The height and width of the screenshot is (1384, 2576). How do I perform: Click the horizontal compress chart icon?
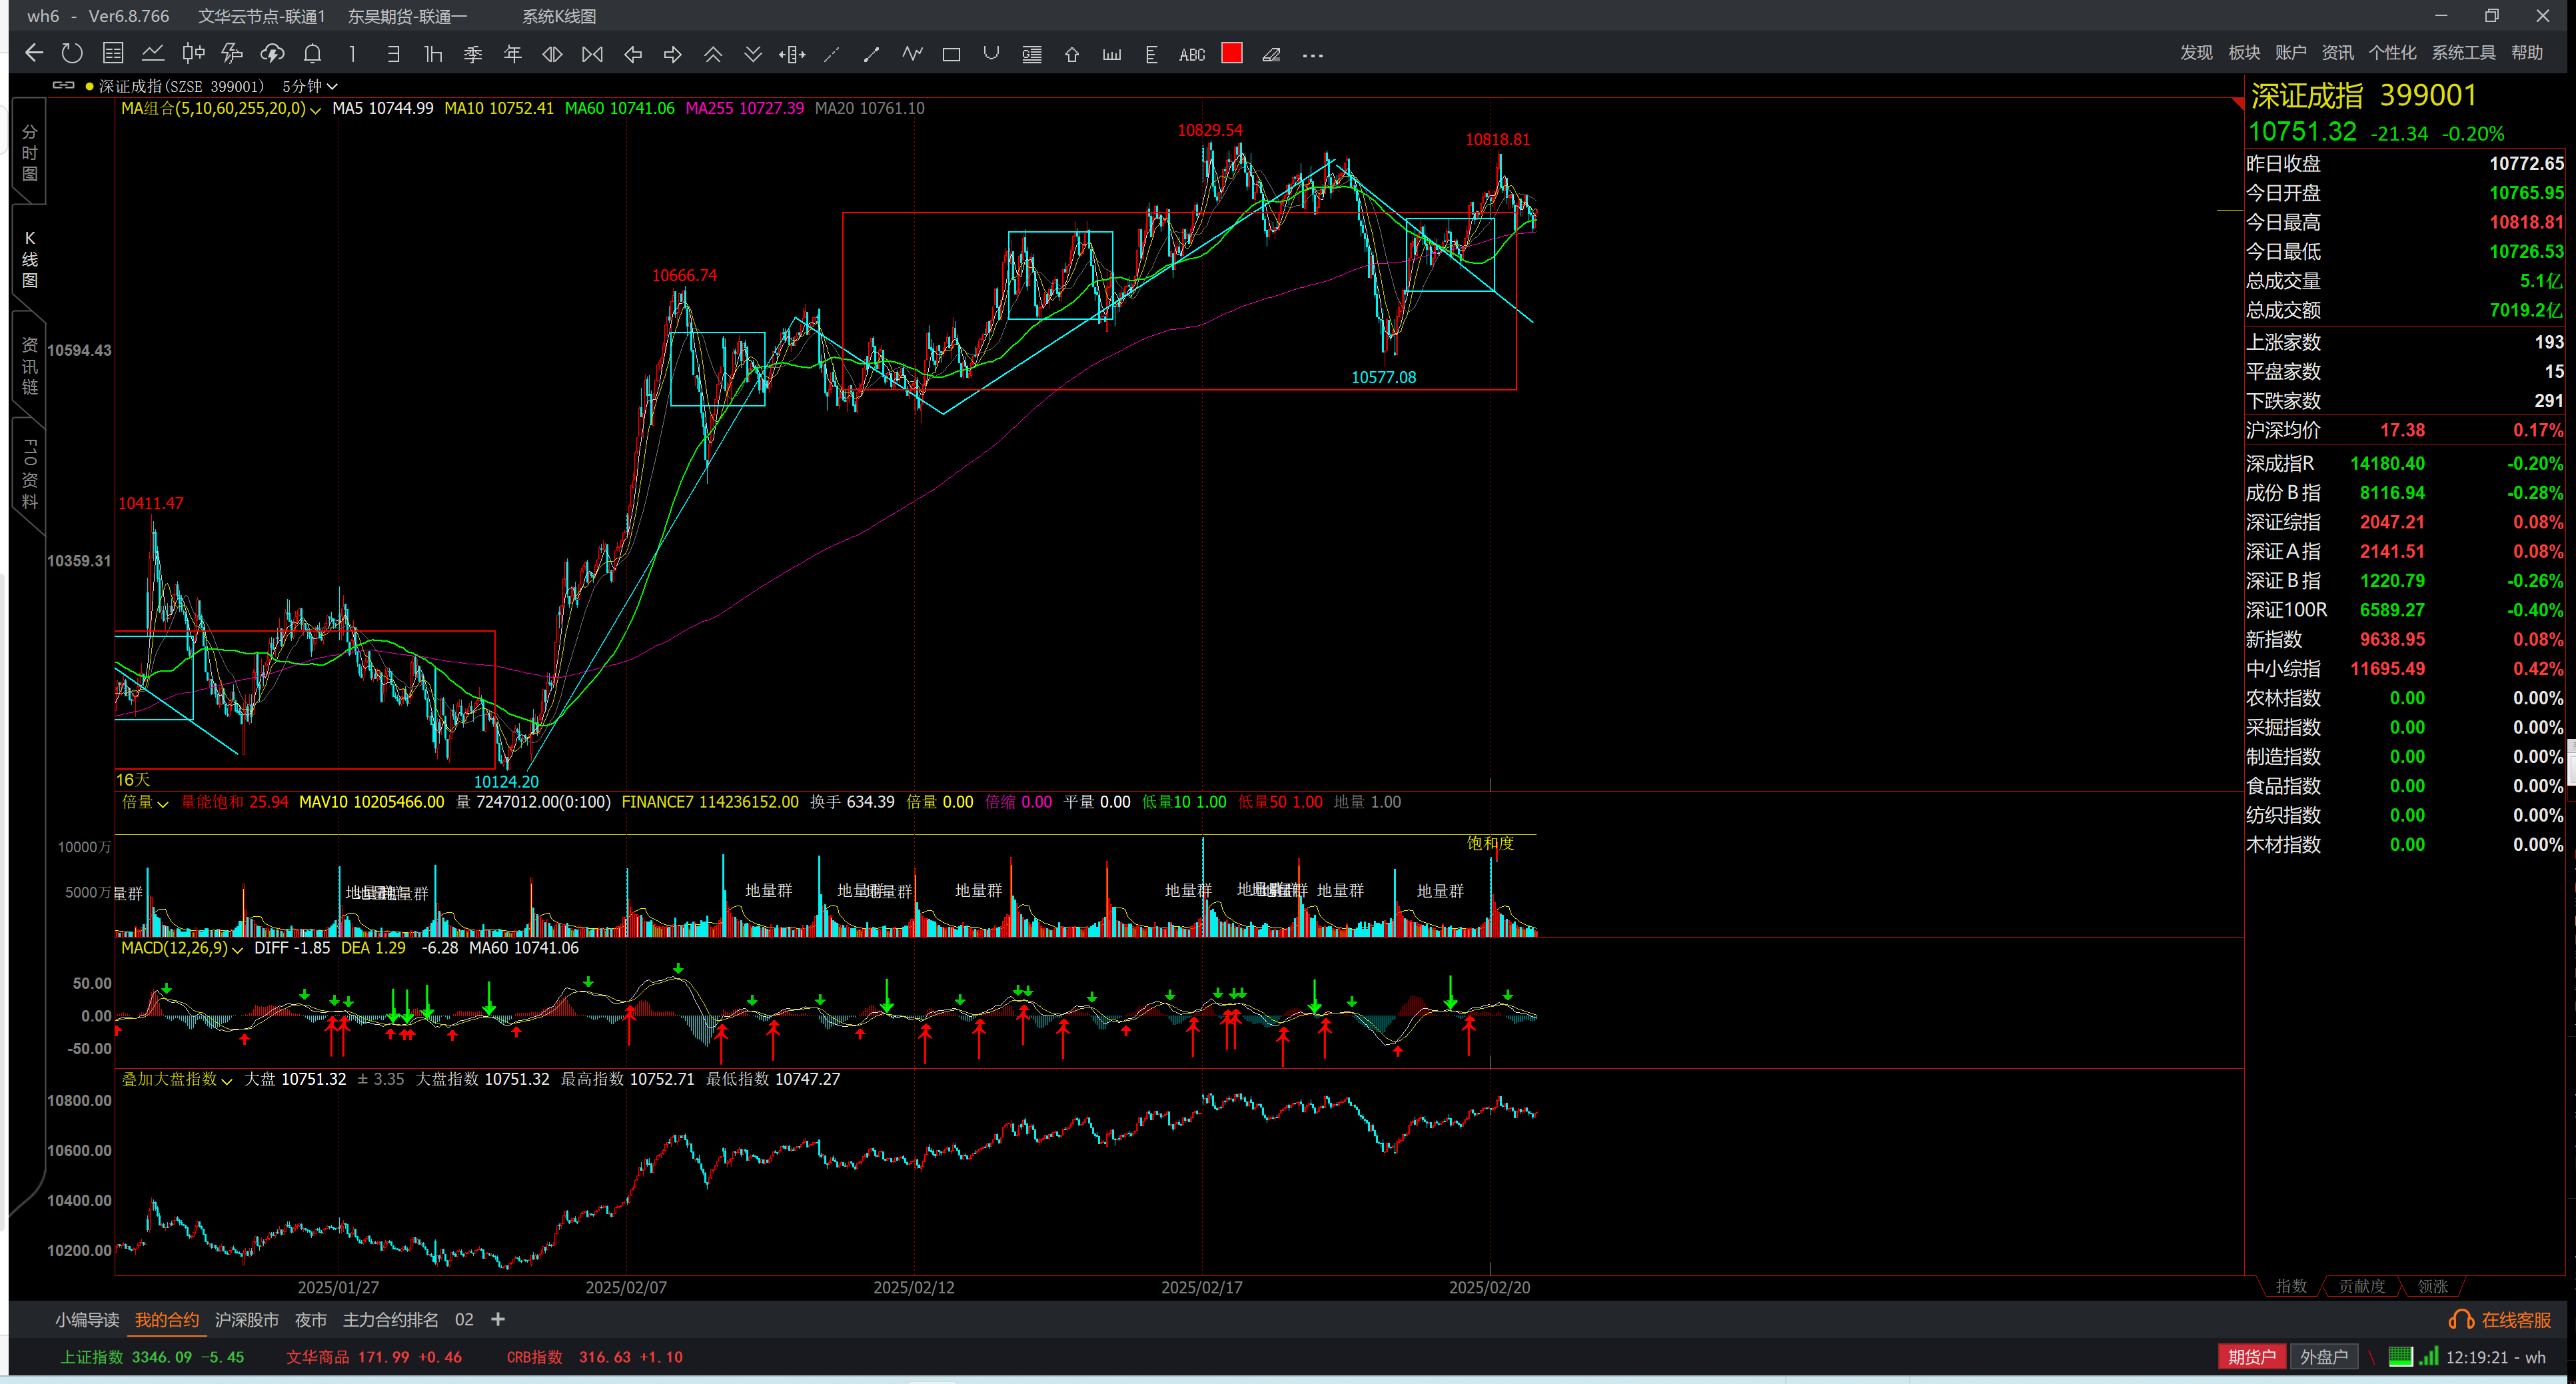pos(592,54)
